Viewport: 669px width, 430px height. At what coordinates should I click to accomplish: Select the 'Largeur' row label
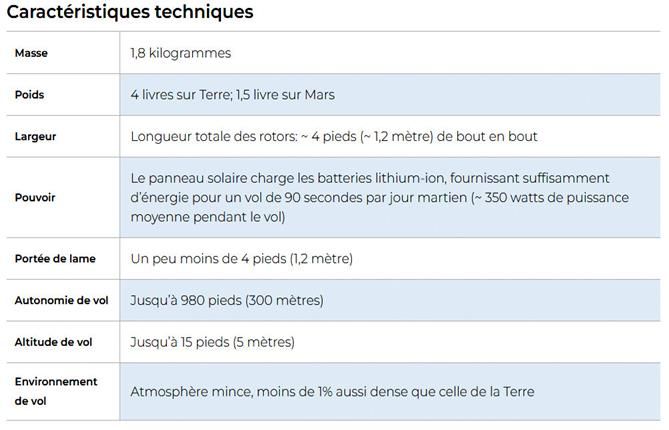[35, 136]
